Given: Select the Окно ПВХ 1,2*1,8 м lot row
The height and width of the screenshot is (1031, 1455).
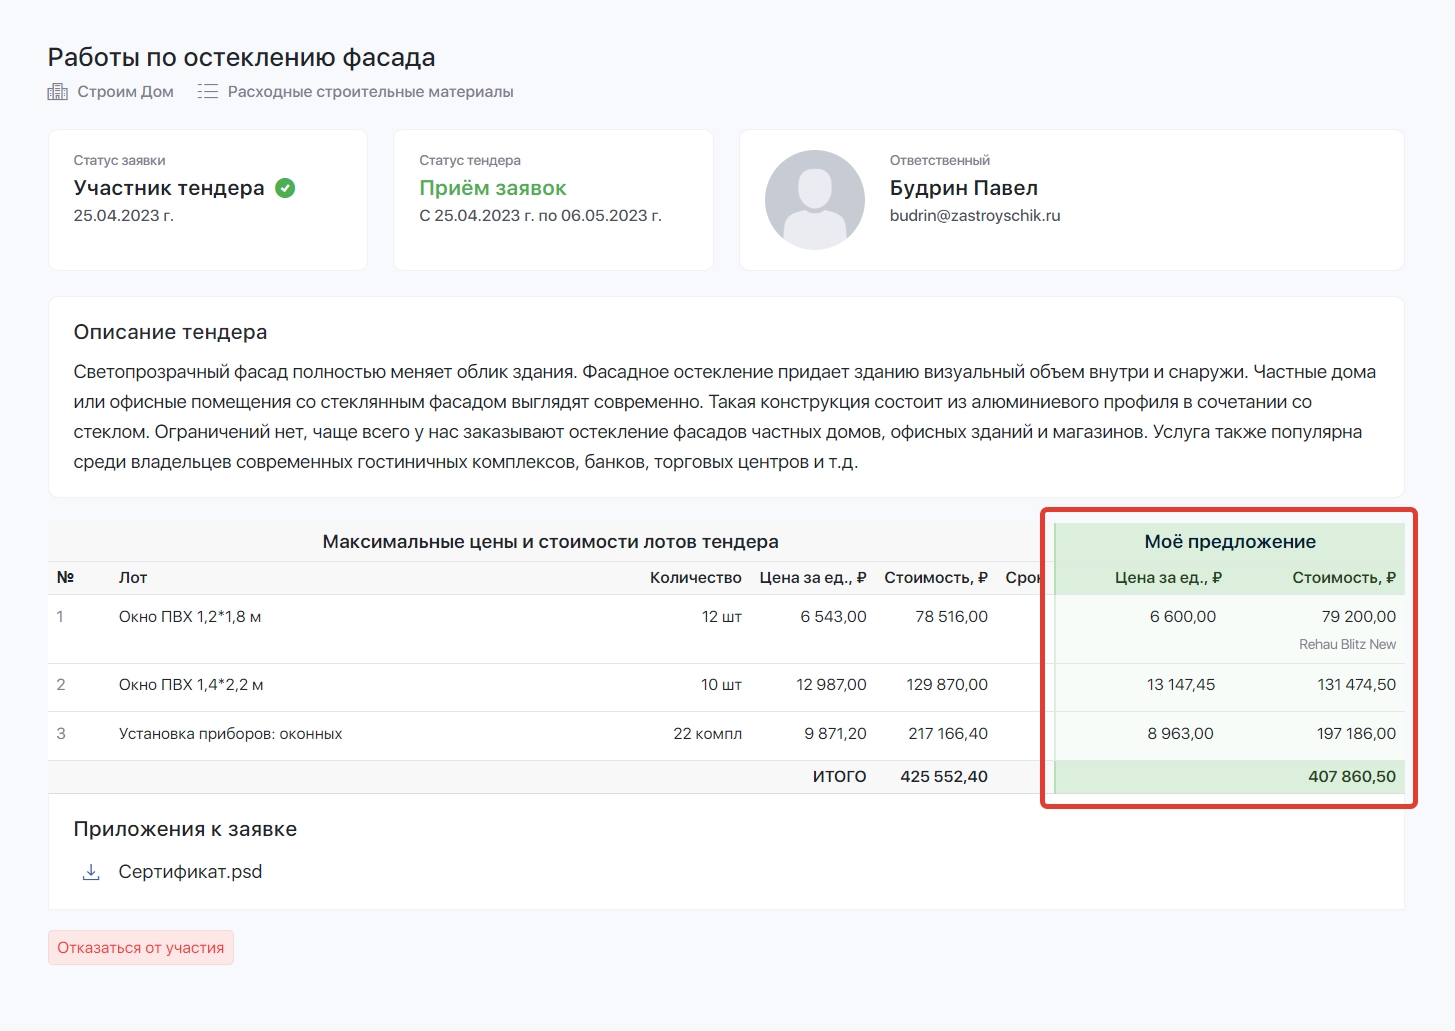Looking at the screenshot, I should point(190,617).
